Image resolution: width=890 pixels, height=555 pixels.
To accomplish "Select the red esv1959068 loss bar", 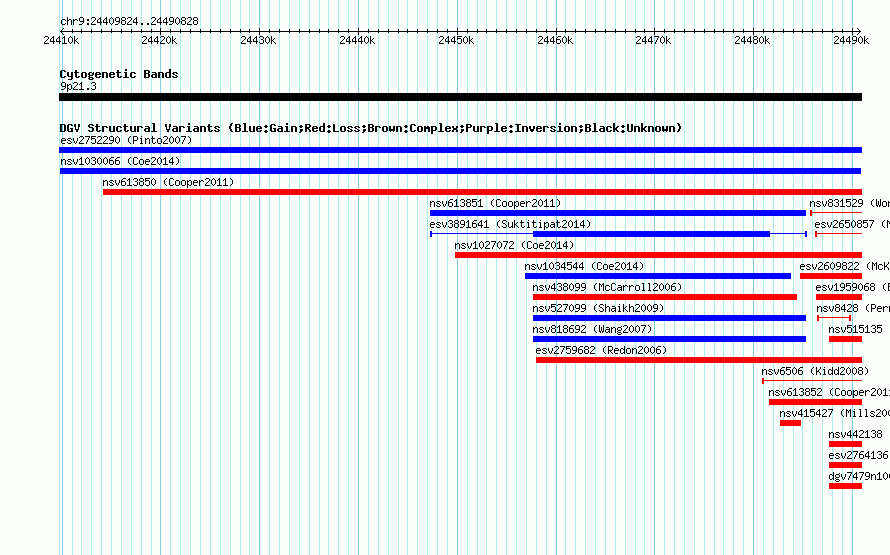I will [839, 297].
